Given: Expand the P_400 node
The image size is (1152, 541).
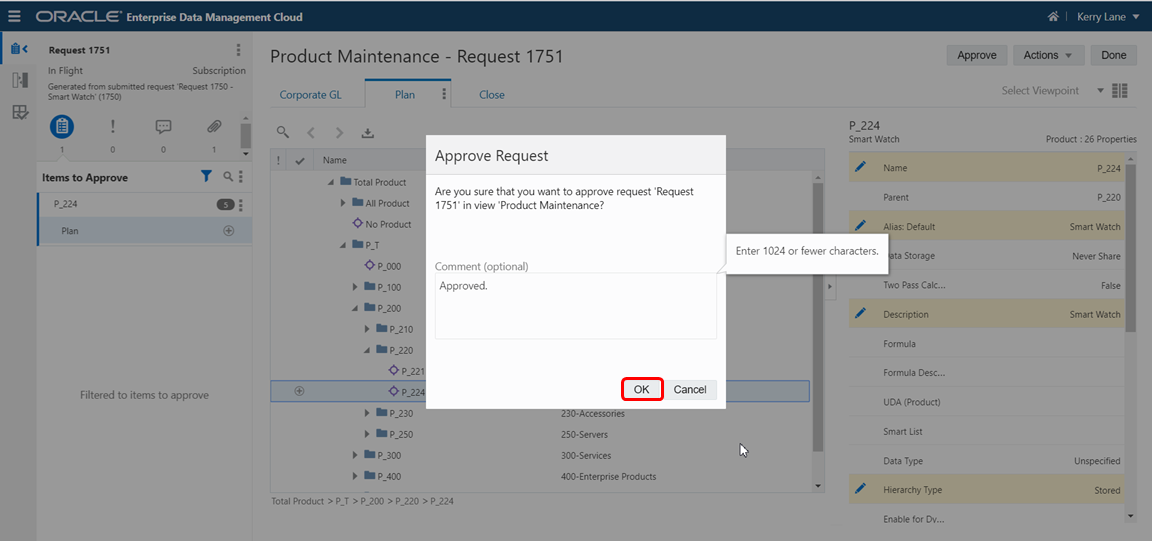Looking at the screenshot, I should (356, 476).
